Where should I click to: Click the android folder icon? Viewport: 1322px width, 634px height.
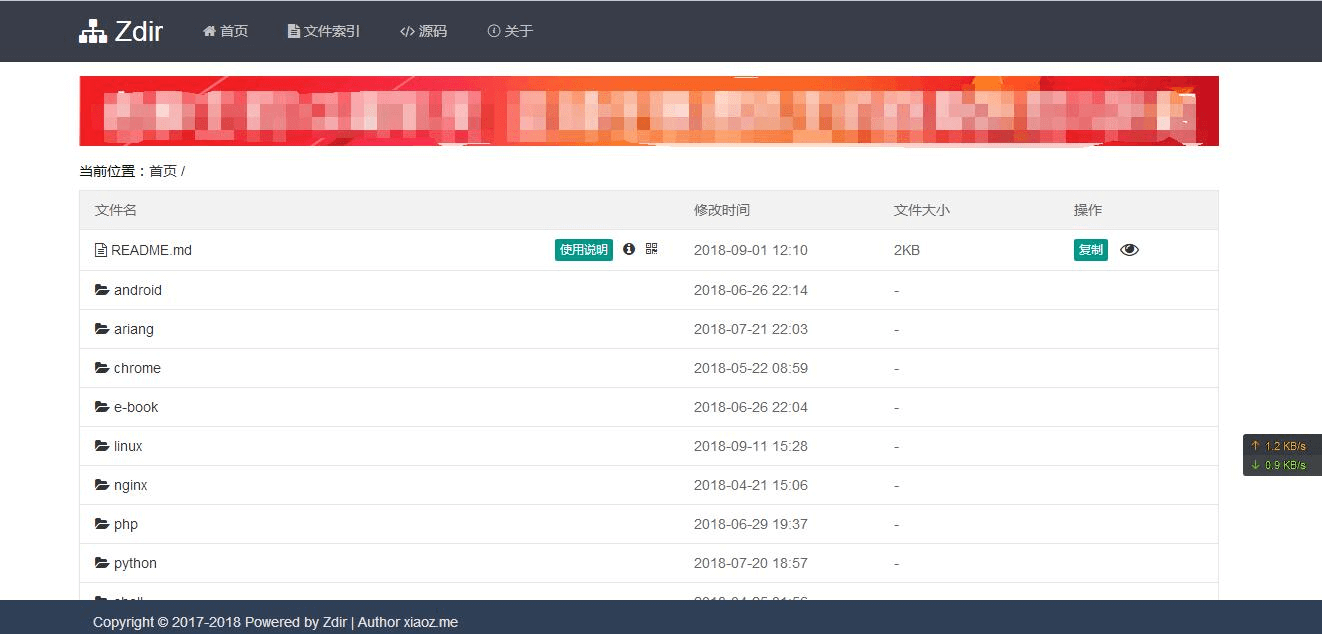(x=100, y=290)
